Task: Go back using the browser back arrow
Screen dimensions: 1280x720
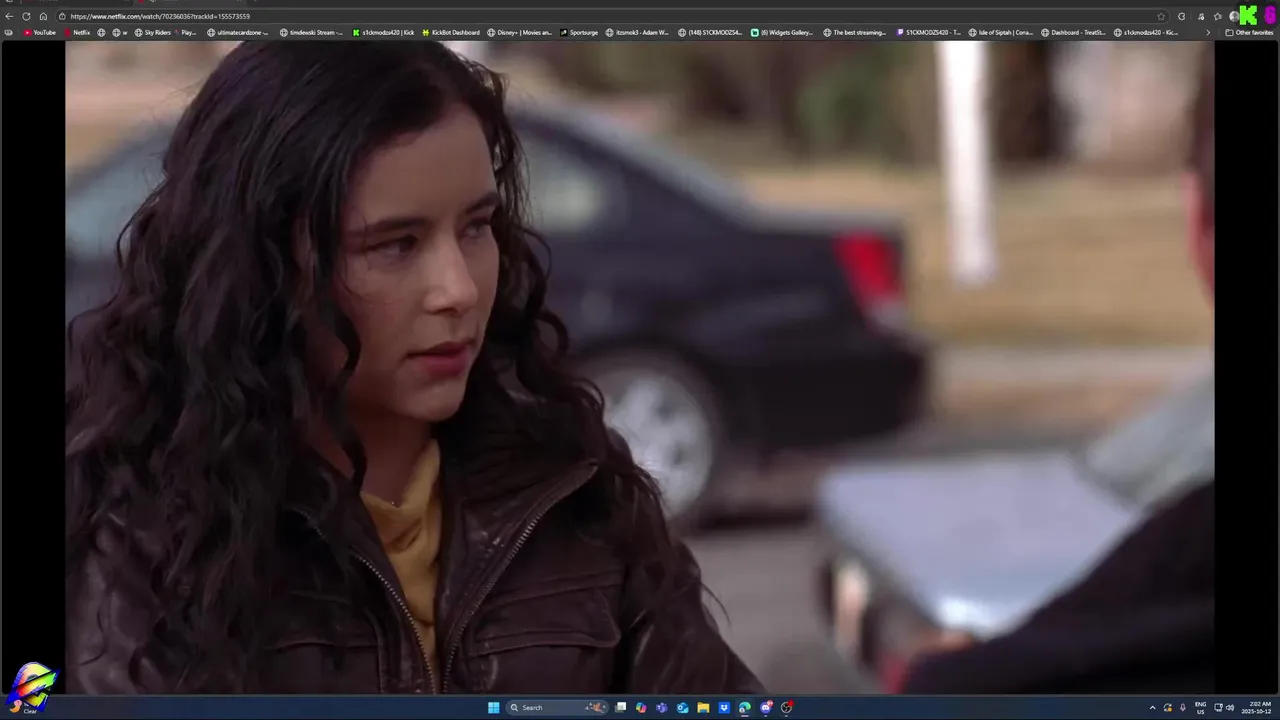Action: pos(9,16)
